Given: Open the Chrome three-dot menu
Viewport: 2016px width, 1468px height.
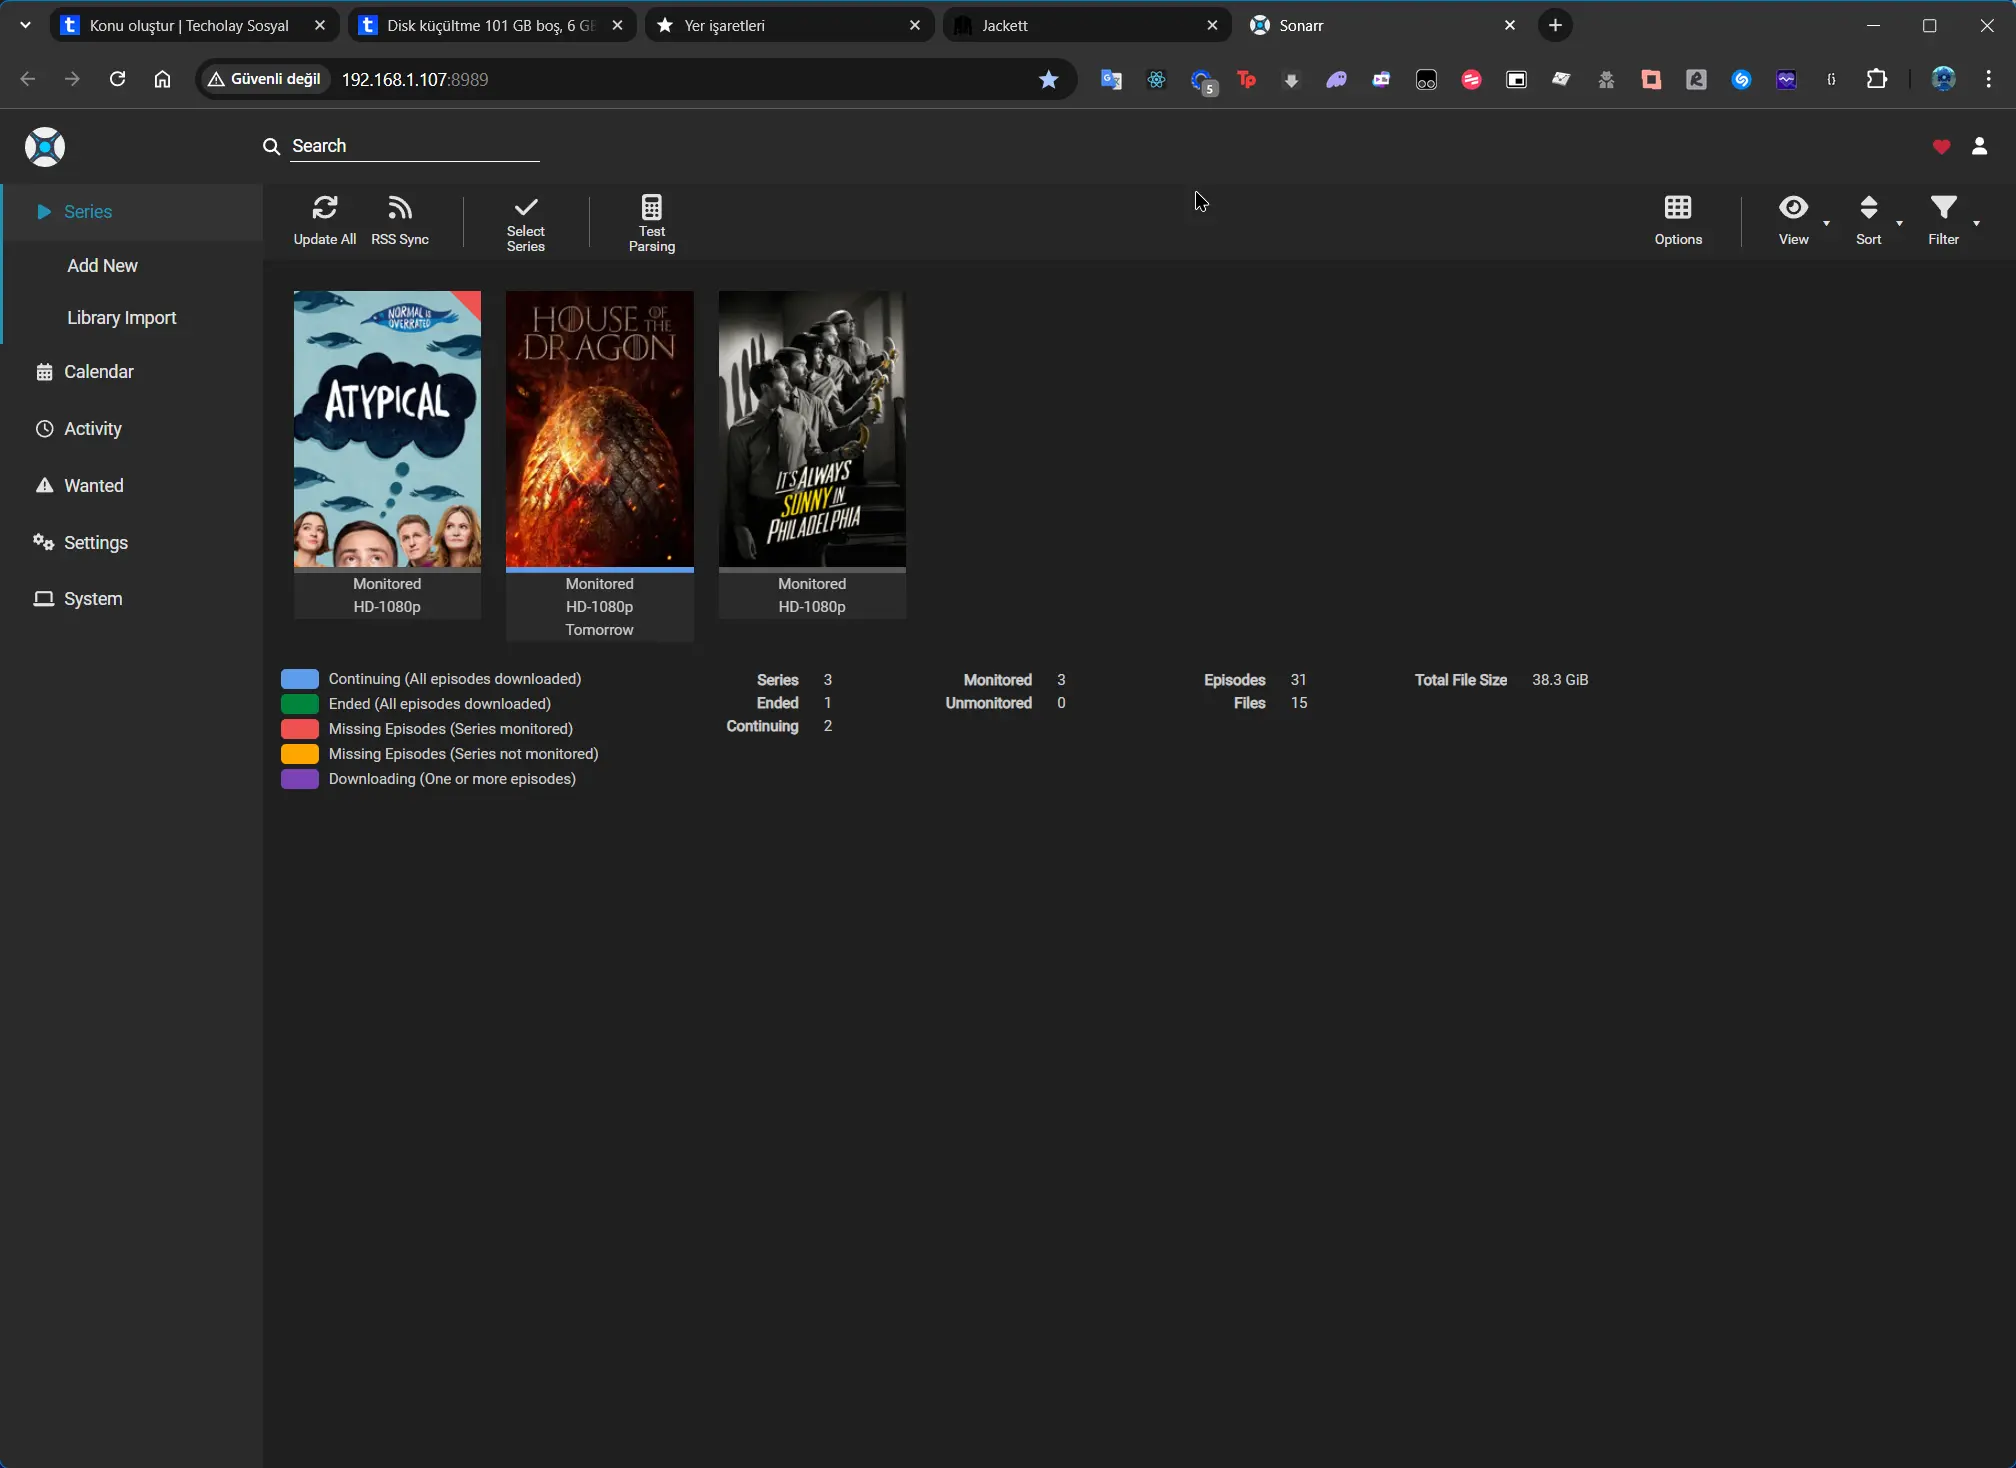Looking at the screenshot, I should coord(1988,79).
